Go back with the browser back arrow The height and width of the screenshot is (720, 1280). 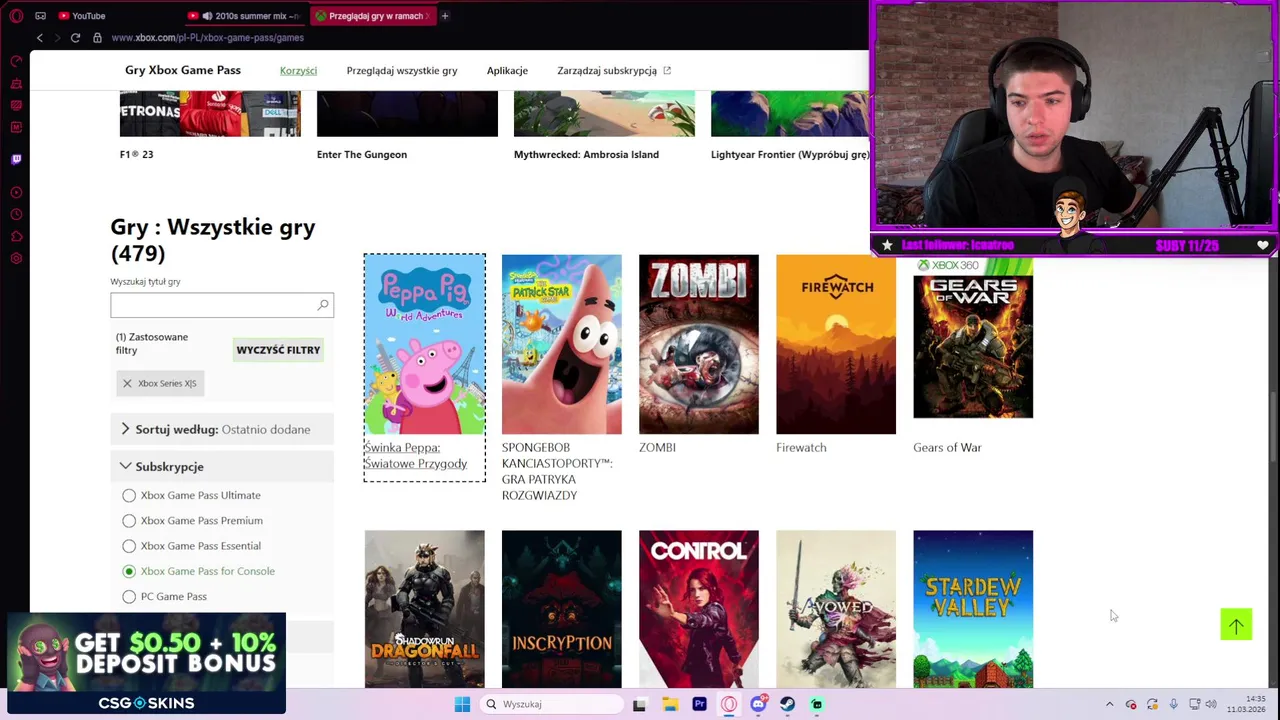40,38
